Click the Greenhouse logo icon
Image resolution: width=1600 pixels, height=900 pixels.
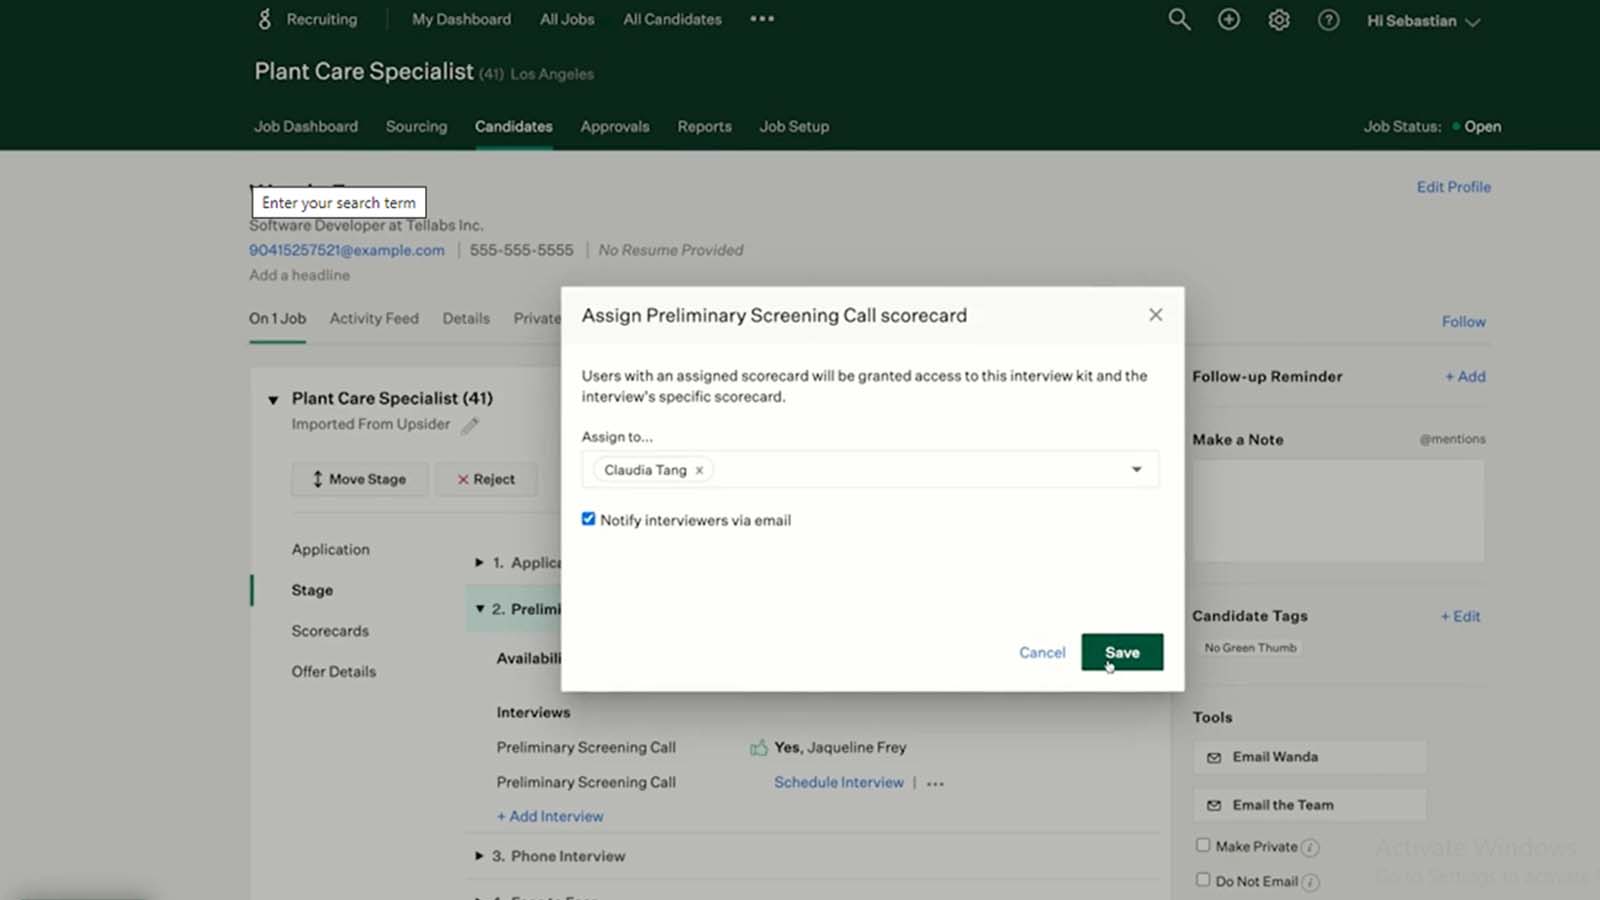coord(264,19)
